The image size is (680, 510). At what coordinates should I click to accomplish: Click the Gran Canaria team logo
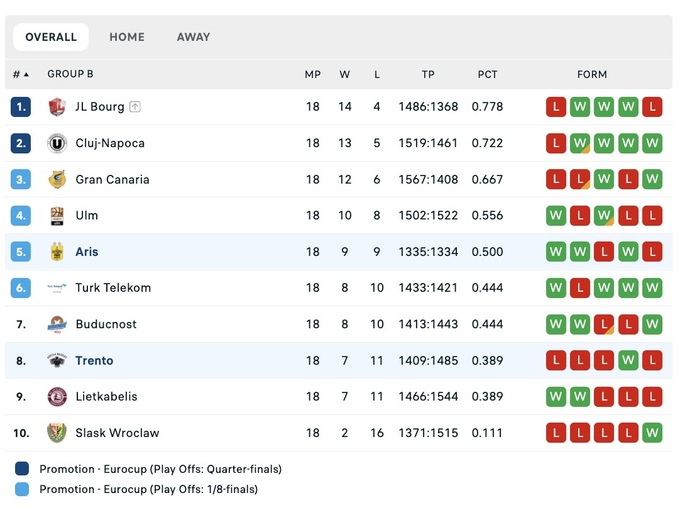pyautogui.click(x=57, y=180)
